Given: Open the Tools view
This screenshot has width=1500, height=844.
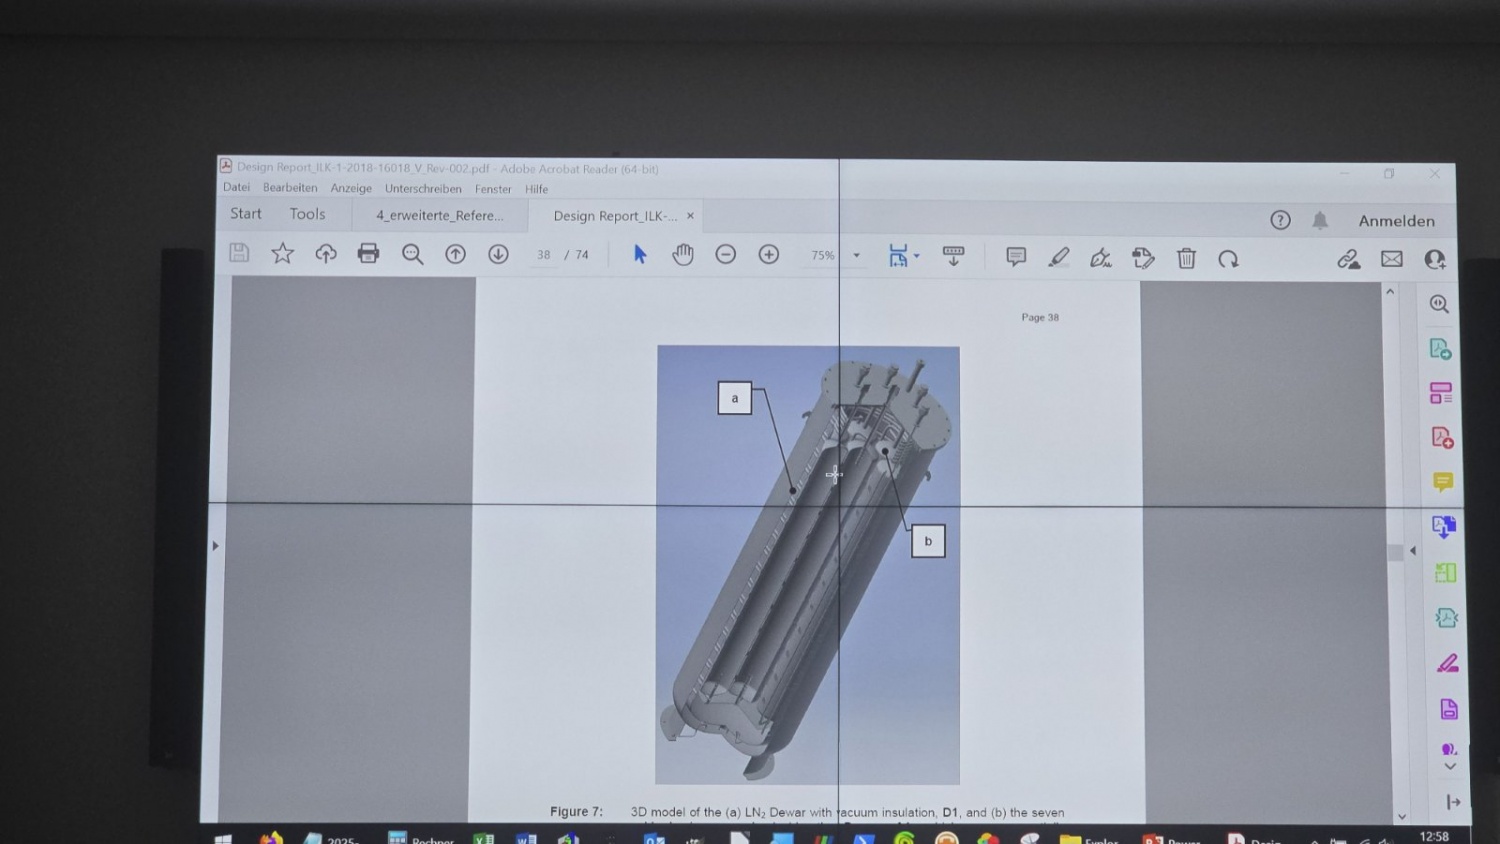Looking at the screenshot, I should [x=307, y=214].
